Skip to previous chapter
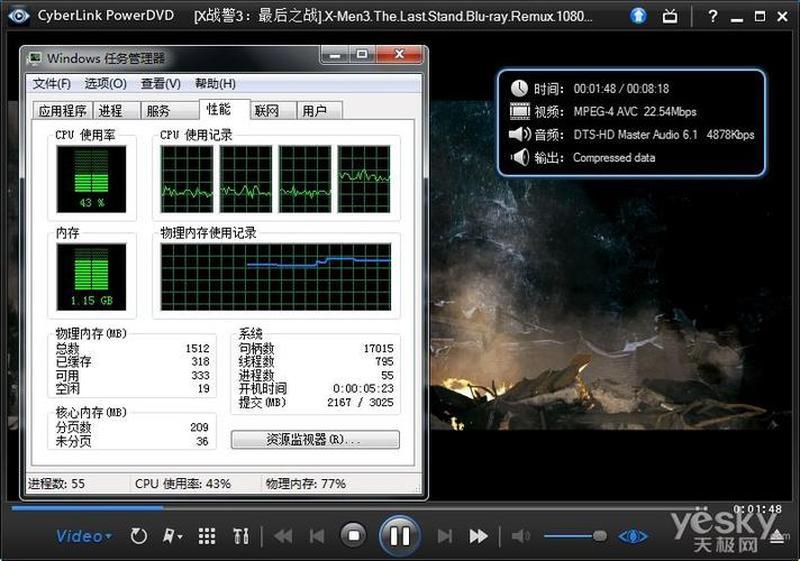The width and height of the screenshot is (800, 561). [317, 536]
